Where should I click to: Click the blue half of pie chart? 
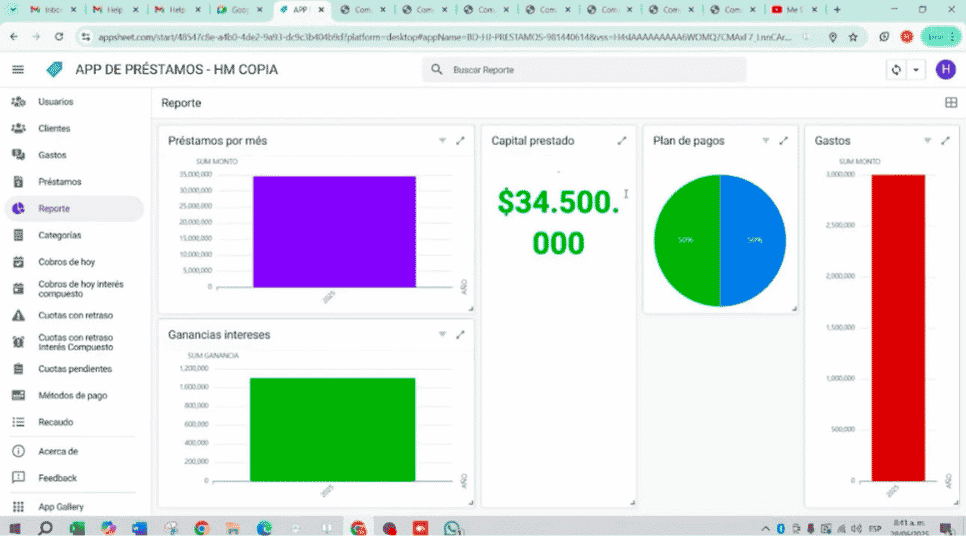click(753, 240)
